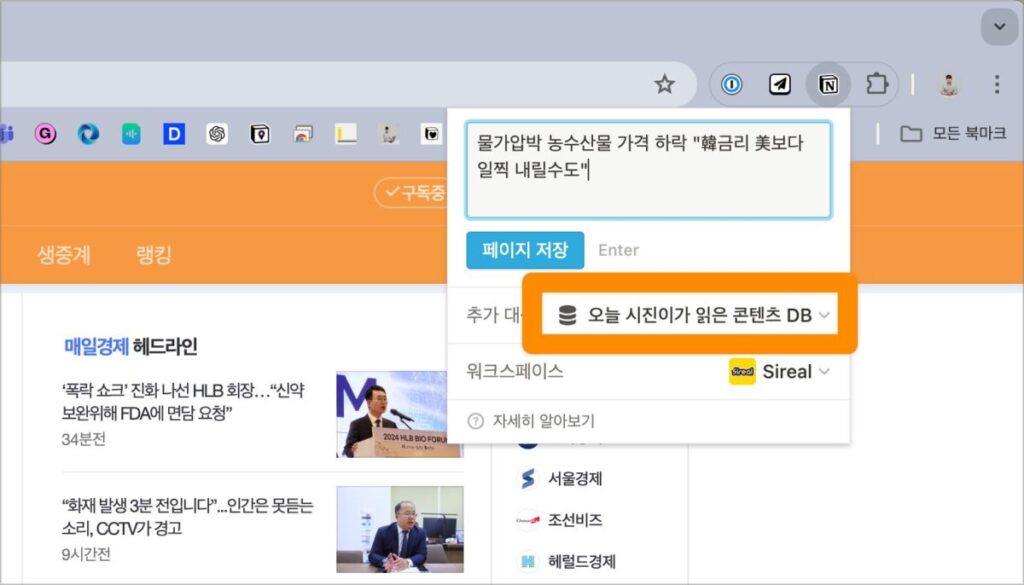Open the Chrome three-dot menu
This screenshot has height=585, width=1024.
[x=996, y=85]
